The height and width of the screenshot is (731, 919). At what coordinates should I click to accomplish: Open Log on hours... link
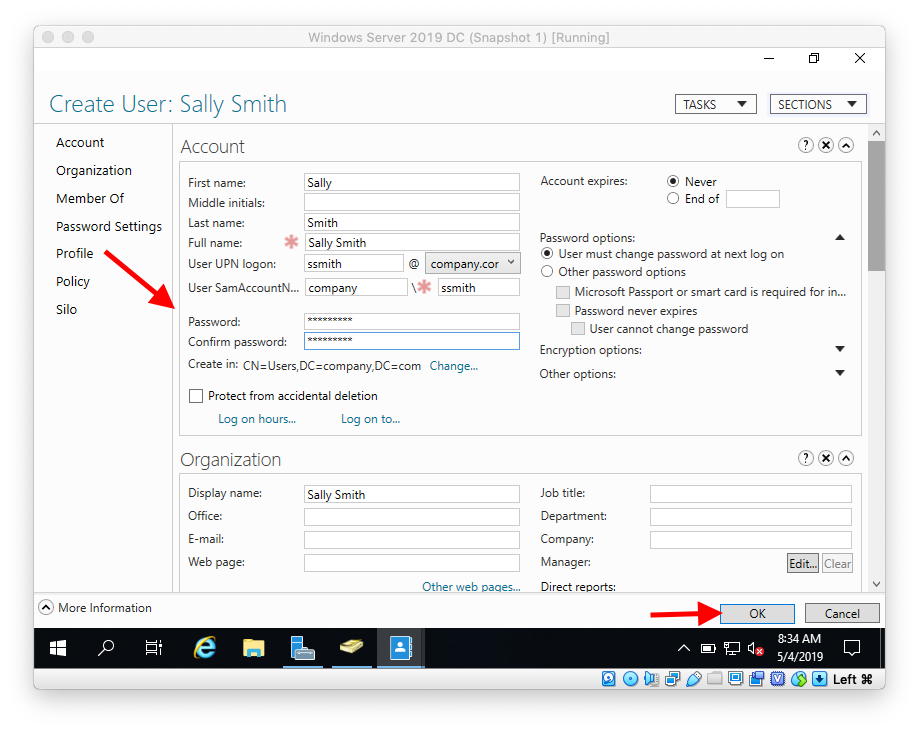[x=257, y=419]
